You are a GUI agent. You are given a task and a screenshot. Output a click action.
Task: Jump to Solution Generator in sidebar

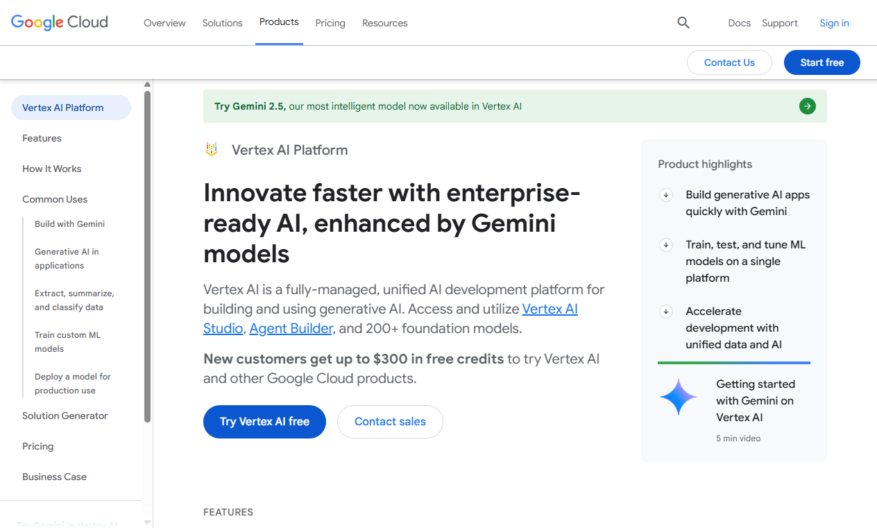click(65, 416)
